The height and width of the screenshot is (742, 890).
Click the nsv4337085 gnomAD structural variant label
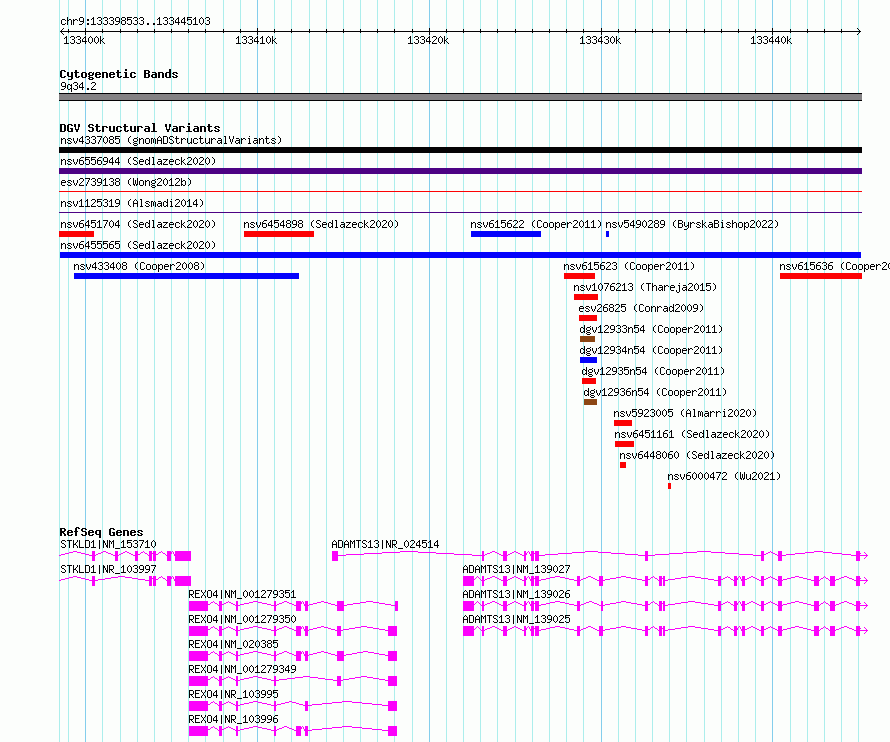pos(171,140)
